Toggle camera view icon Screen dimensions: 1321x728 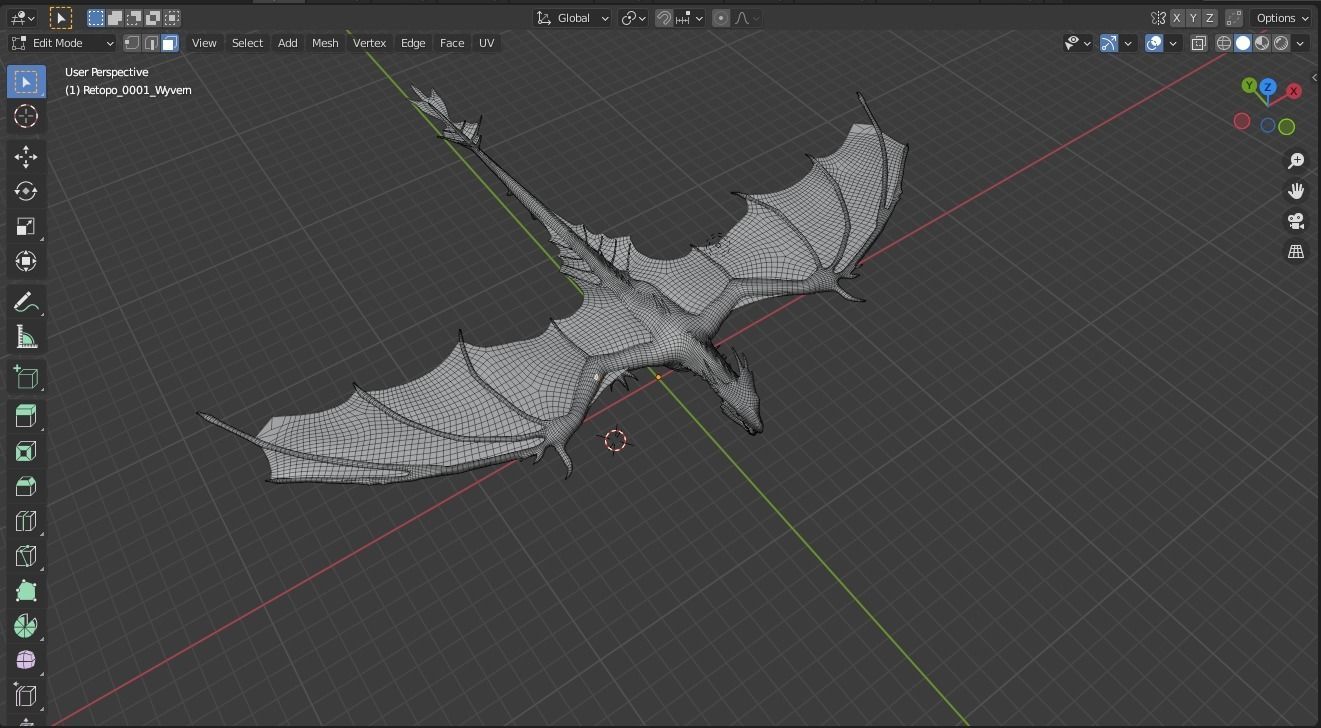[1296, 221]
